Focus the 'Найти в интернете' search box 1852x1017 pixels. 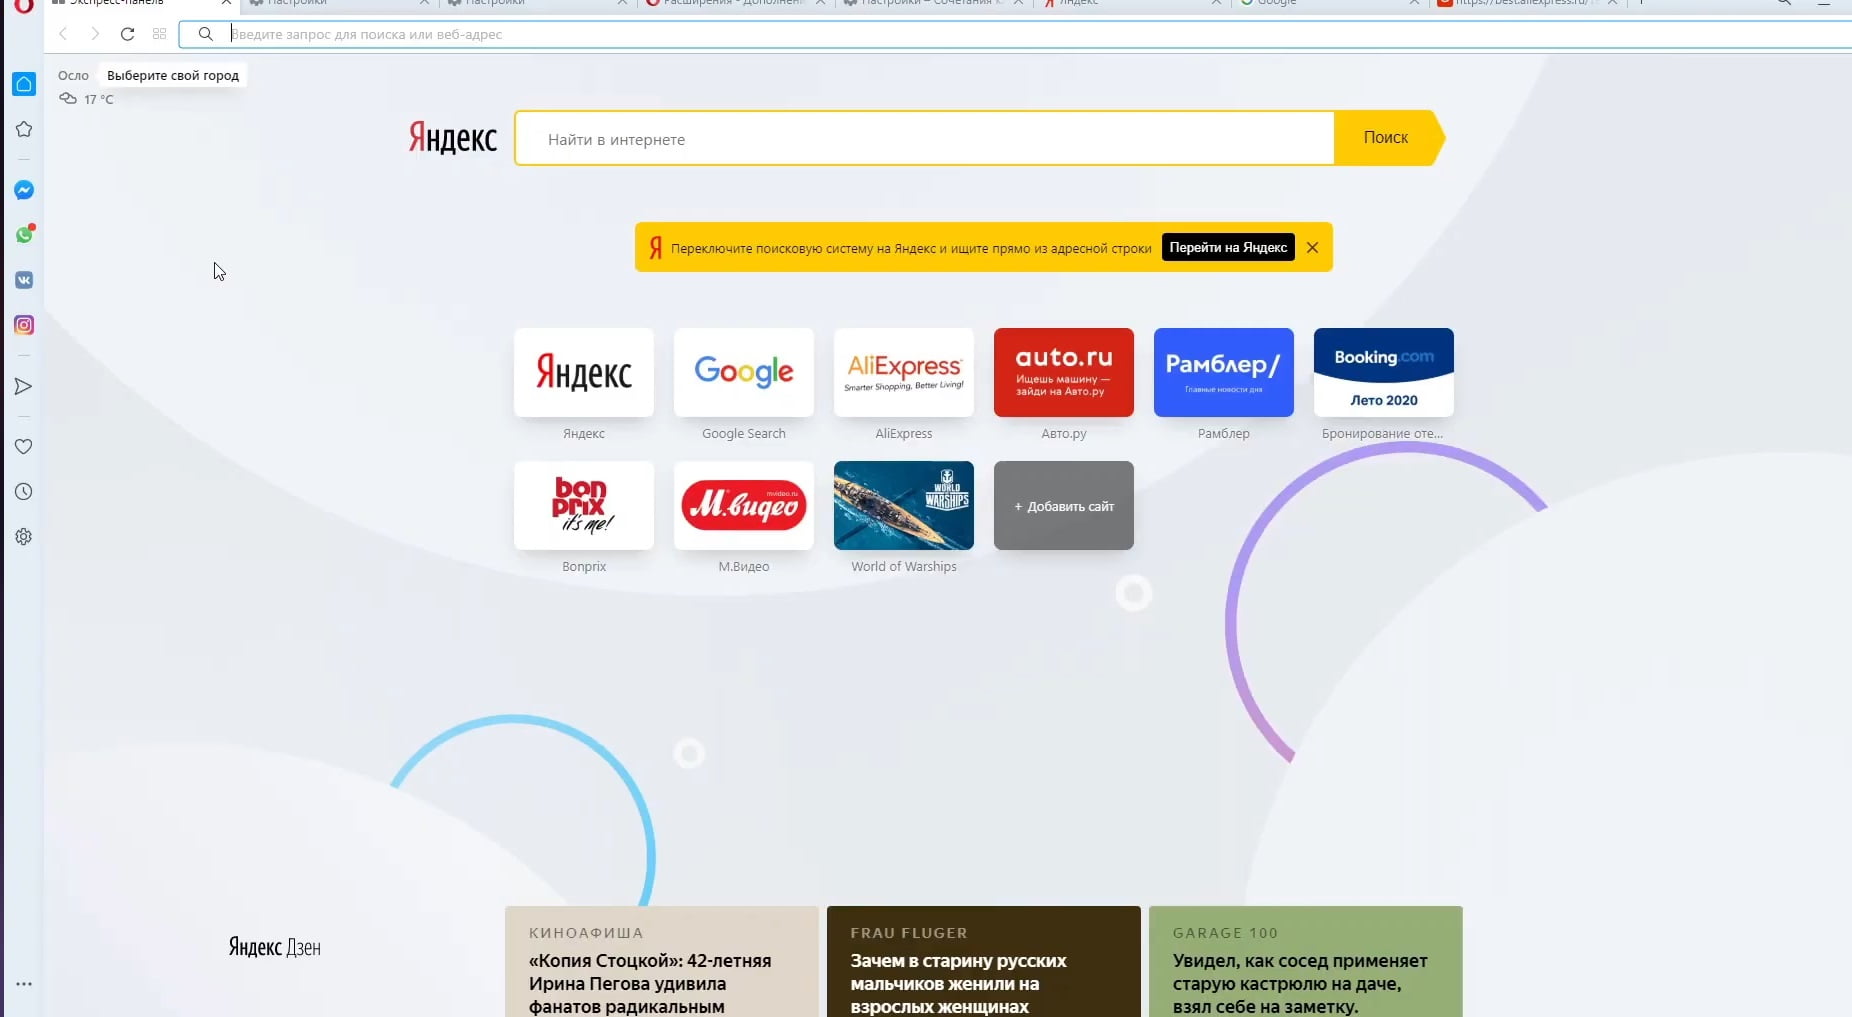pos(925,138)
